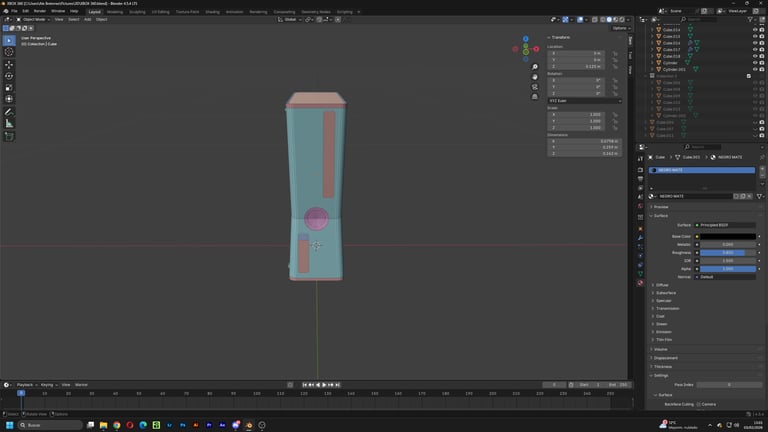
Task: Open the Object Mode dropdown
Action: pyautogui.click(x=33, y=20)
